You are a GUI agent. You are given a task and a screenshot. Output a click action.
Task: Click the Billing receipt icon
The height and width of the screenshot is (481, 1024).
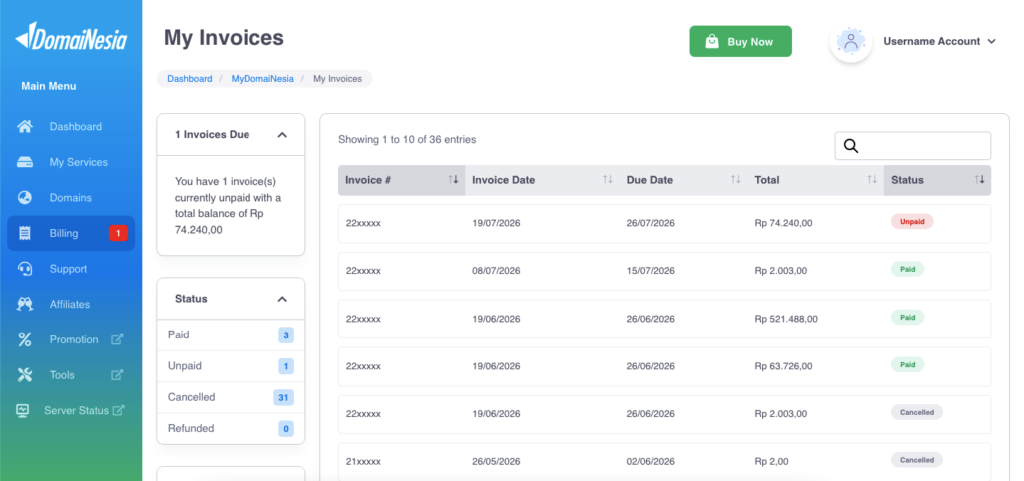pos(25,233)
